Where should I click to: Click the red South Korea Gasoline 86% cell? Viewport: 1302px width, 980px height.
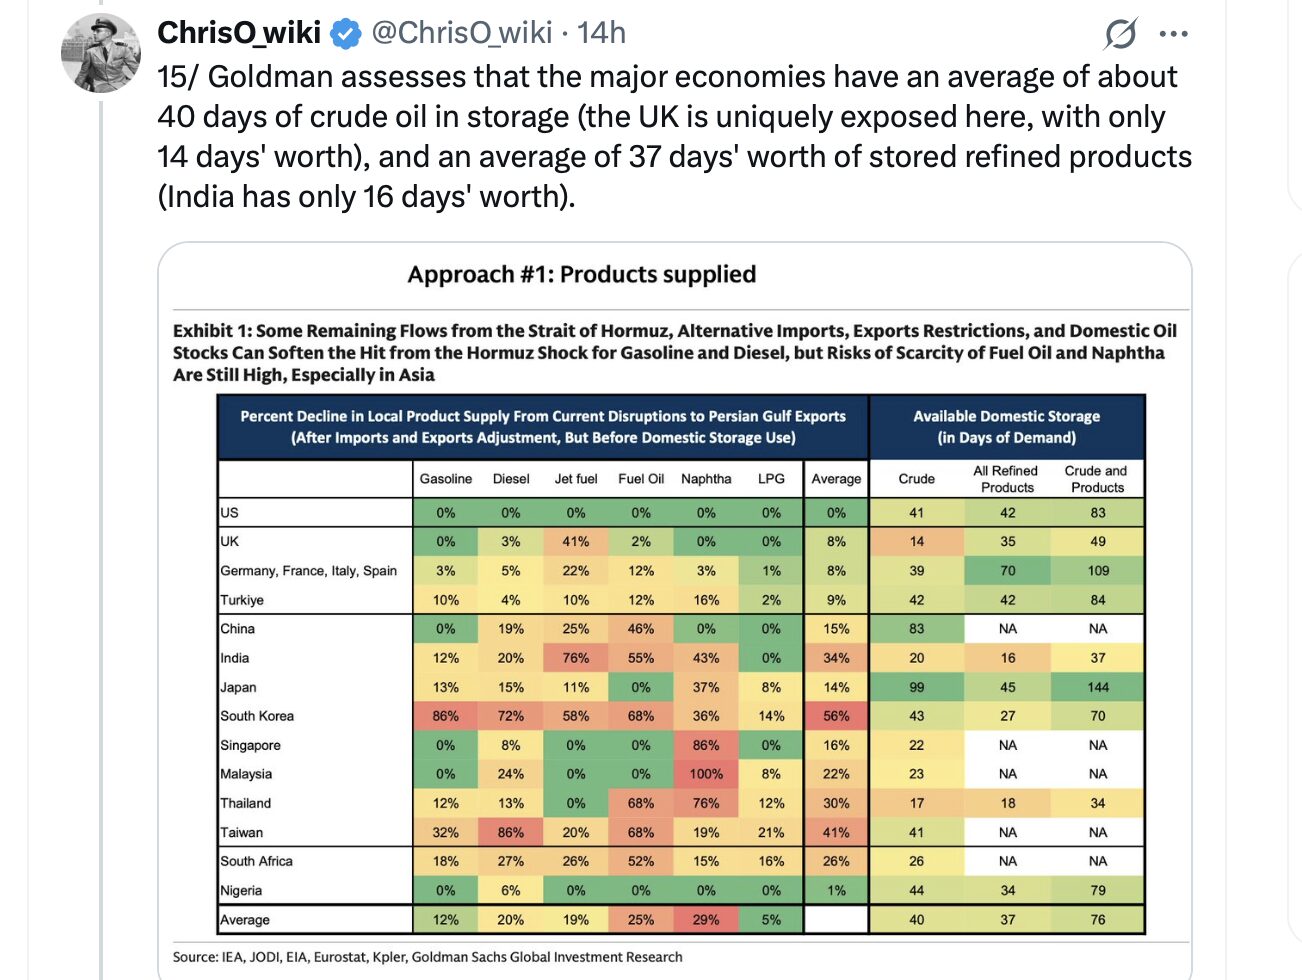click(446, 716)
